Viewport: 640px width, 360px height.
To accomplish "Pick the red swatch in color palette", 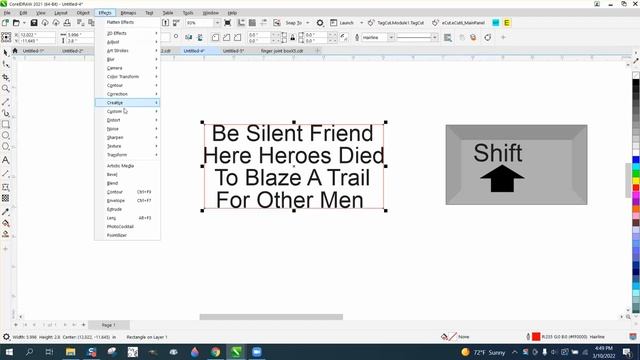I will pos(636,187).
